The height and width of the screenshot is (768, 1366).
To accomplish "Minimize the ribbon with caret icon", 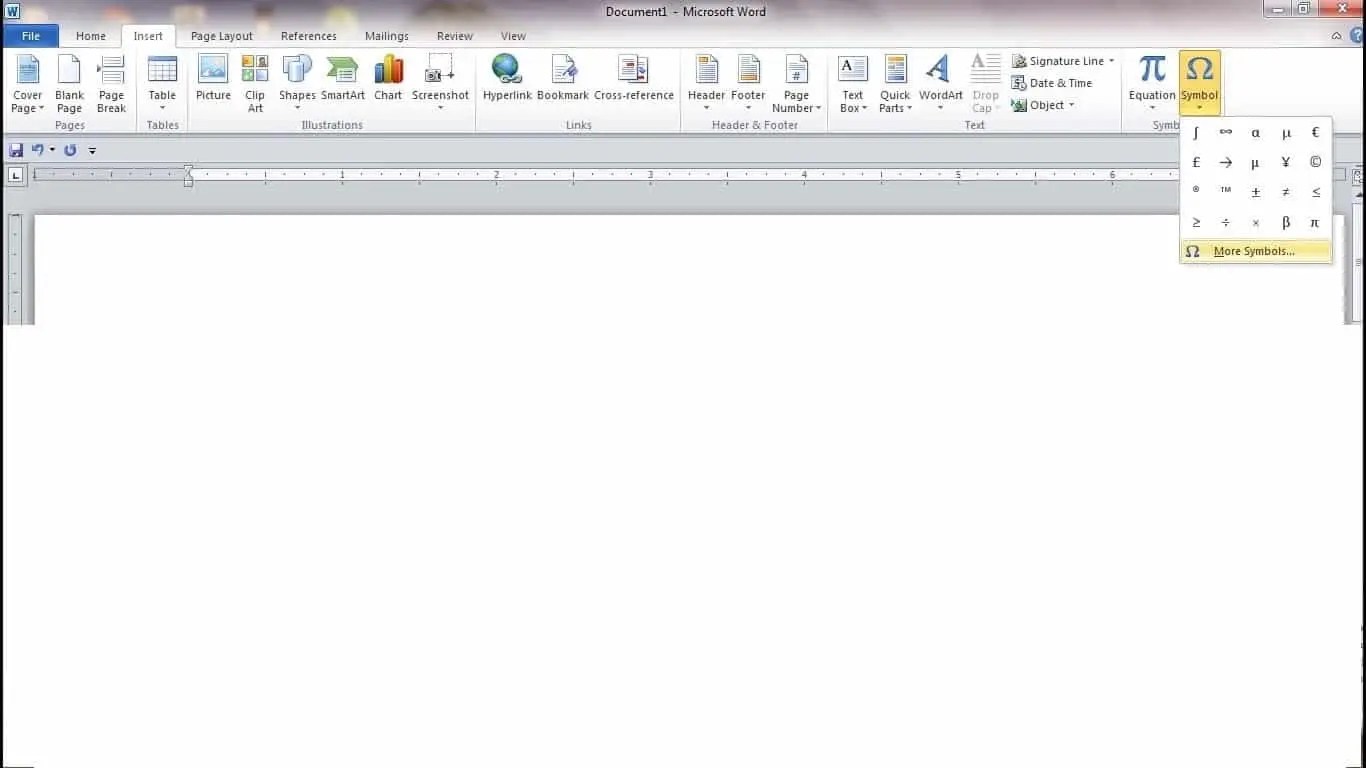I will tap(1337, 36).
